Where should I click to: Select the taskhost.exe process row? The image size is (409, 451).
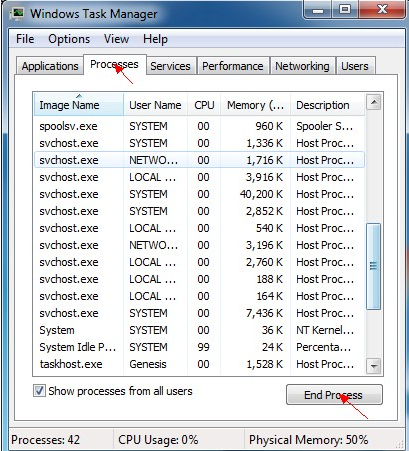[x=199, y=364]
